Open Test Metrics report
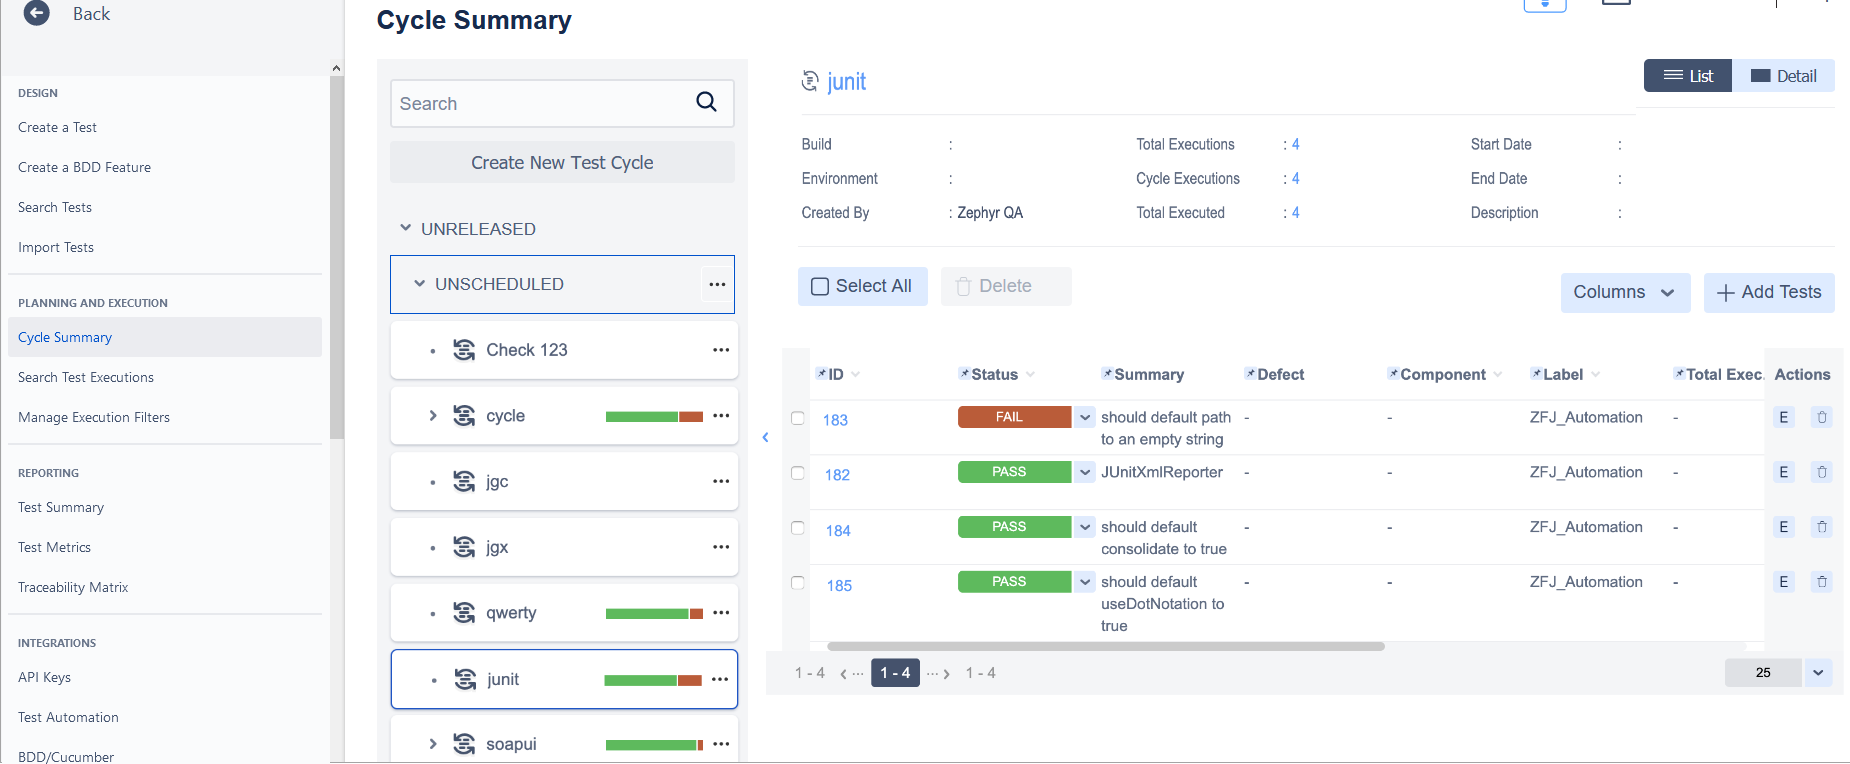This screenshot has width=1850, height=764. [54, 547]
